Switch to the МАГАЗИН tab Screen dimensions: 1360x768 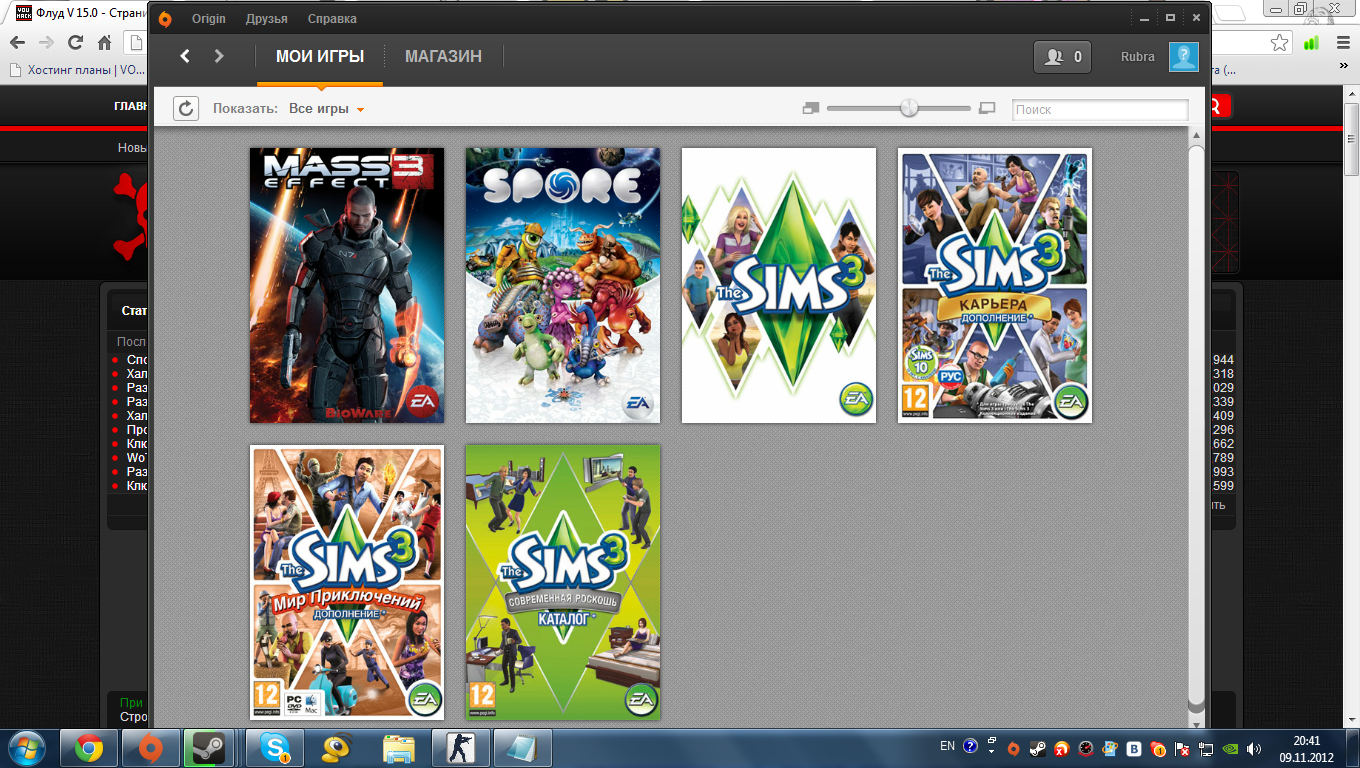click(443, 57)
